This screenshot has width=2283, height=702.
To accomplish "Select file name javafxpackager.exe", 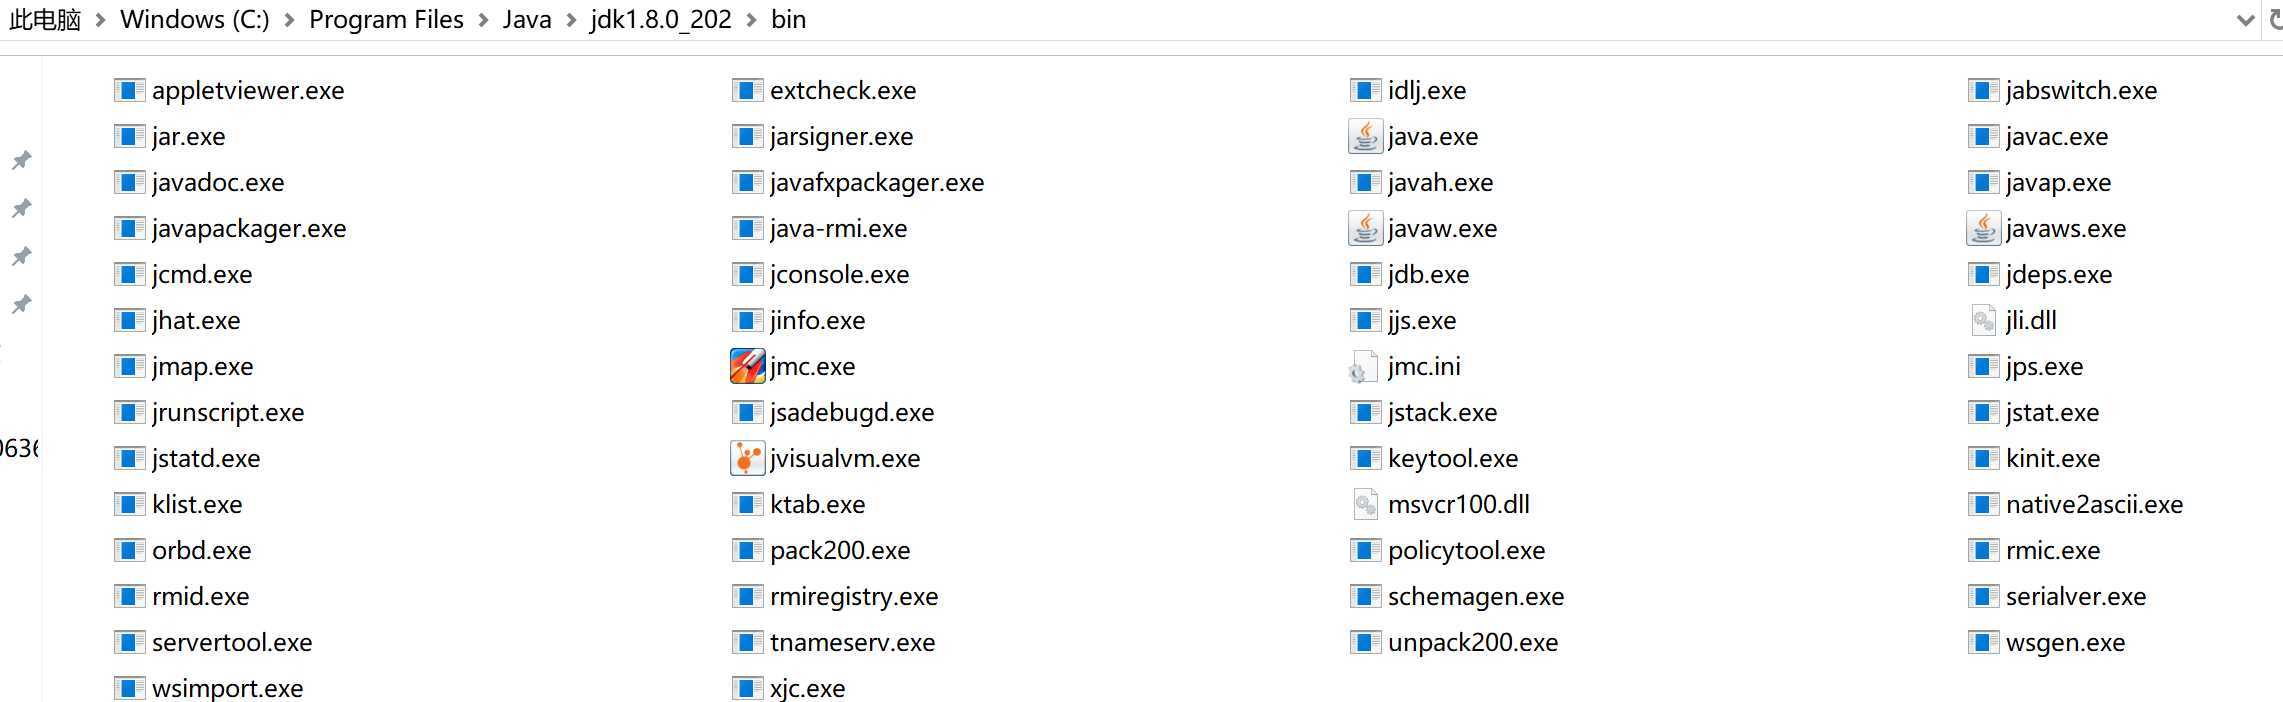I will point(877,183).
